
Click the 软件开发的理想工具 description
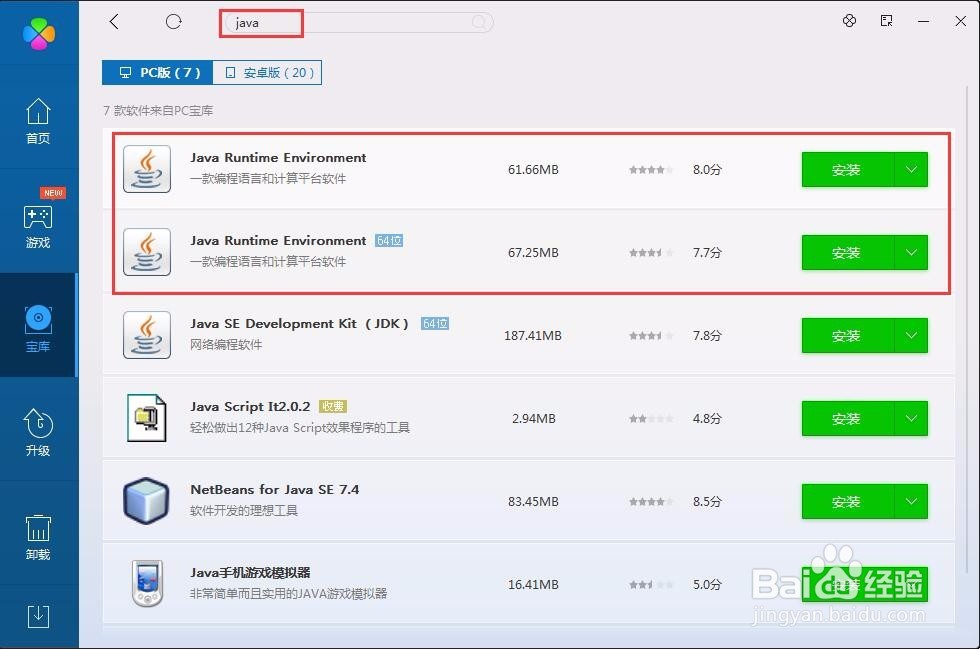[244, 511]
